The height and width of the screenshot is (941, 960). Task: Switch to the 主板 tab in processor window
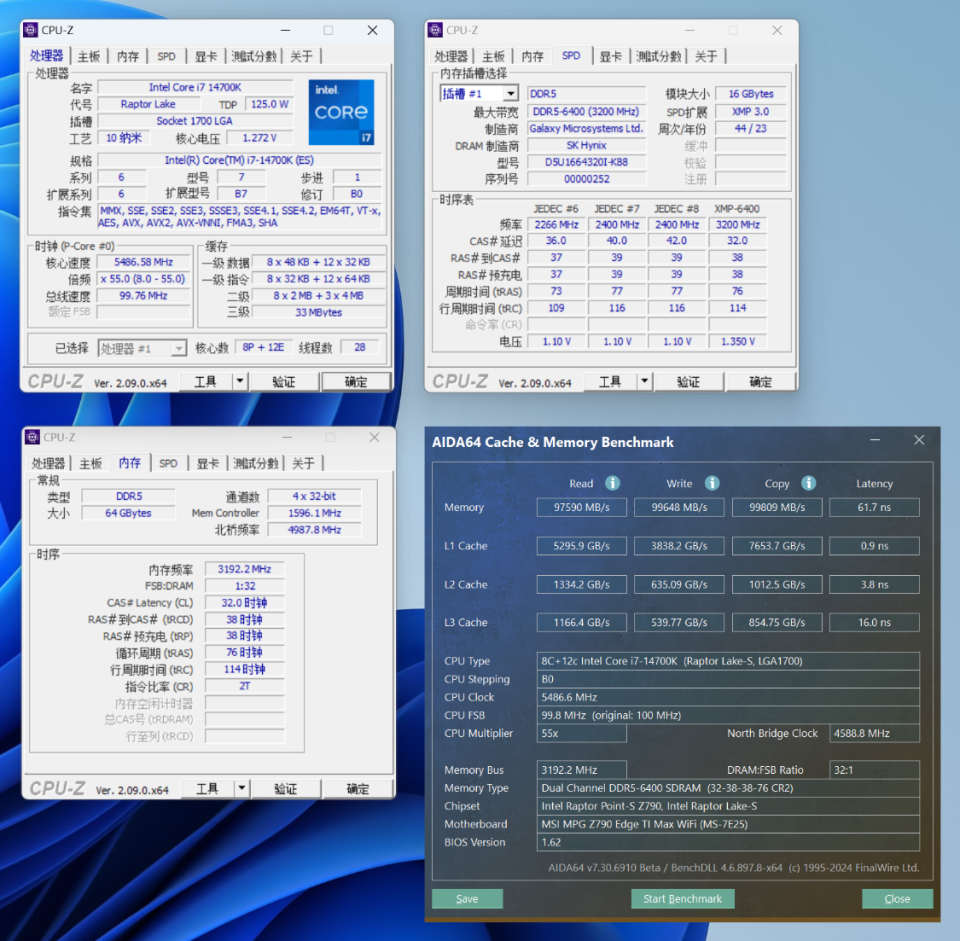89,56
